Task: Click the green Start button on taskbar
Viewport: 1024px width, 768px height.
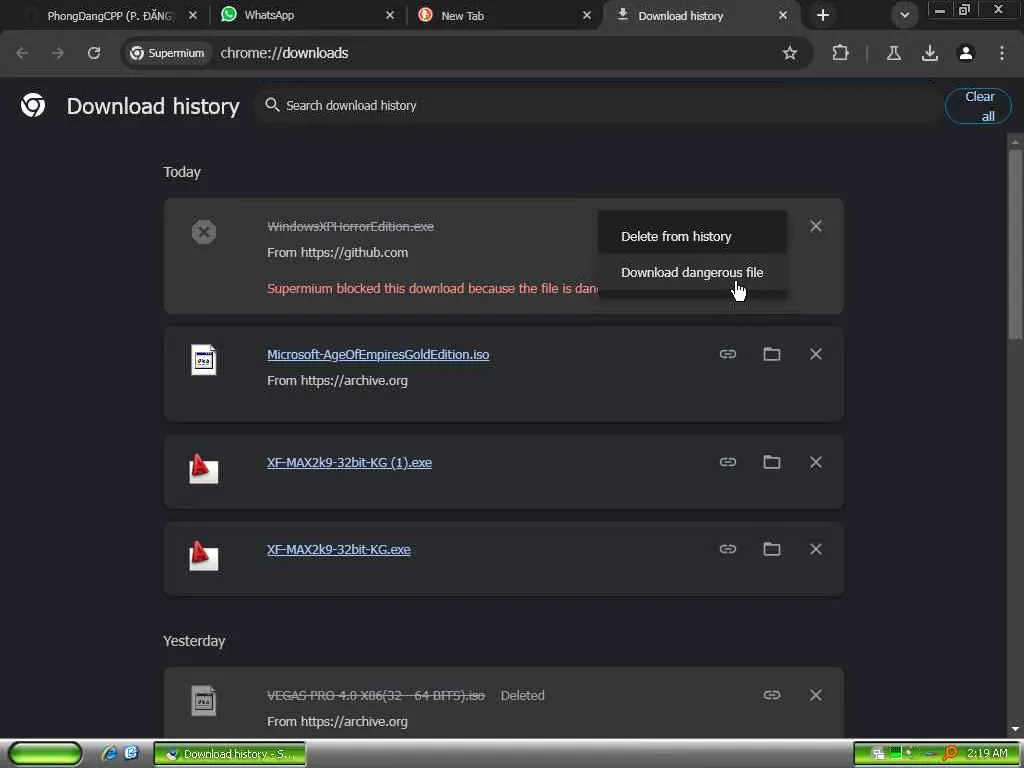Action: pos(45,754)
